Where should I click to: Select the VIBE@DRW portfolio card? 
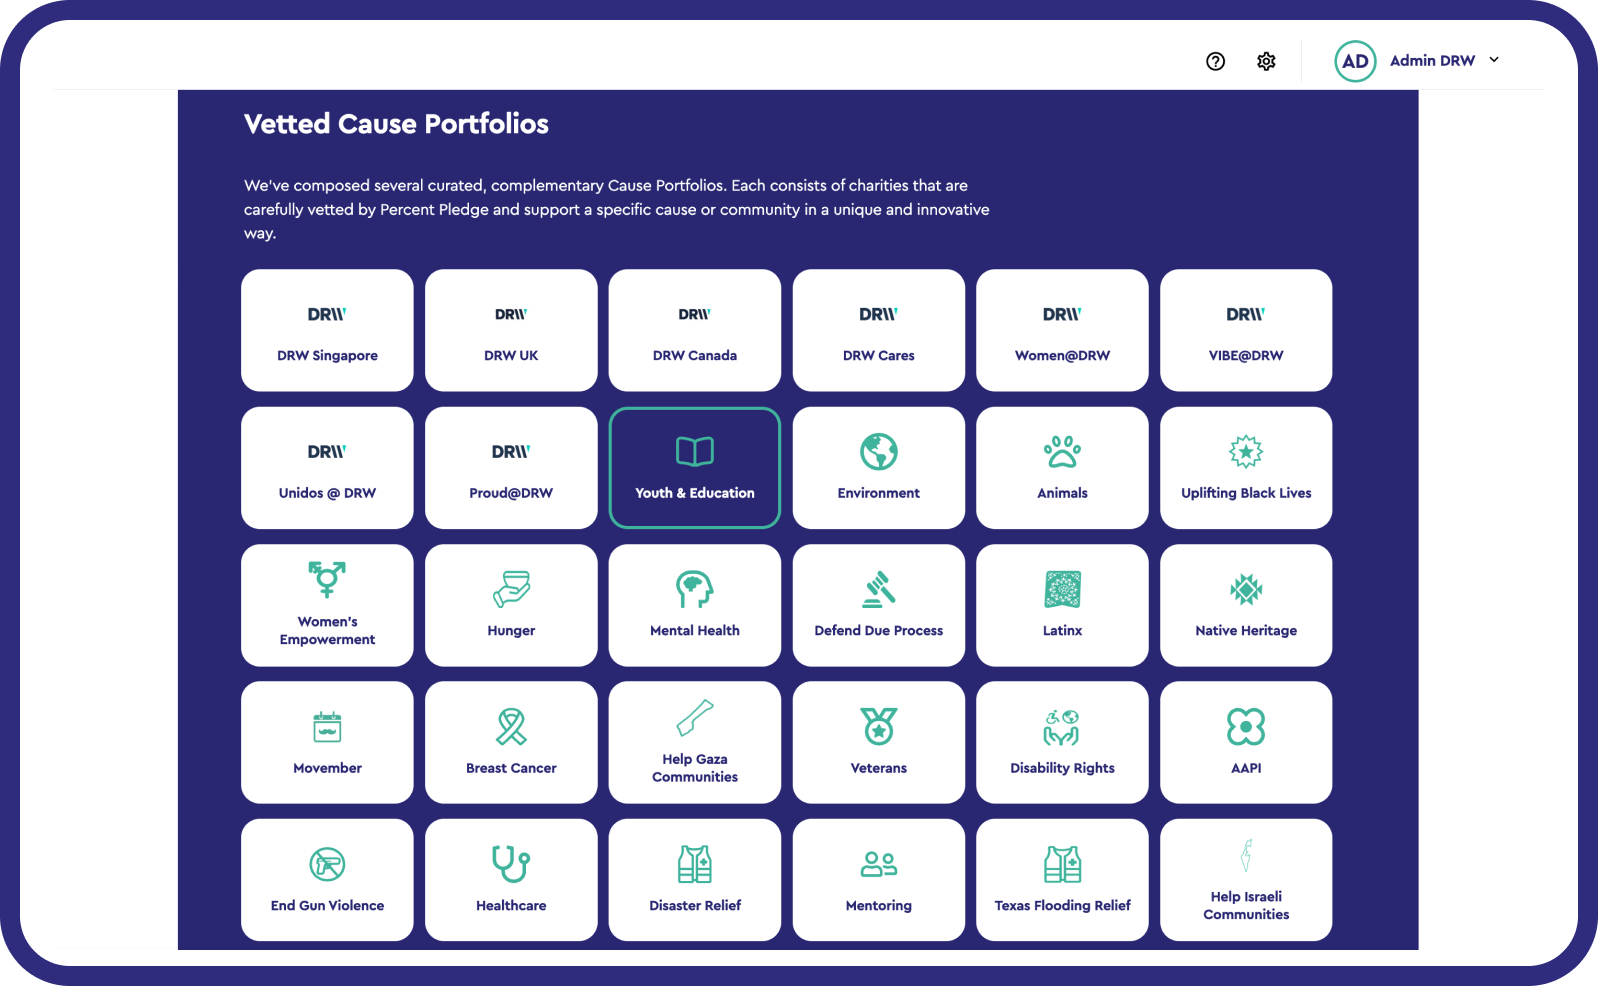click(x=1246, y=330)
